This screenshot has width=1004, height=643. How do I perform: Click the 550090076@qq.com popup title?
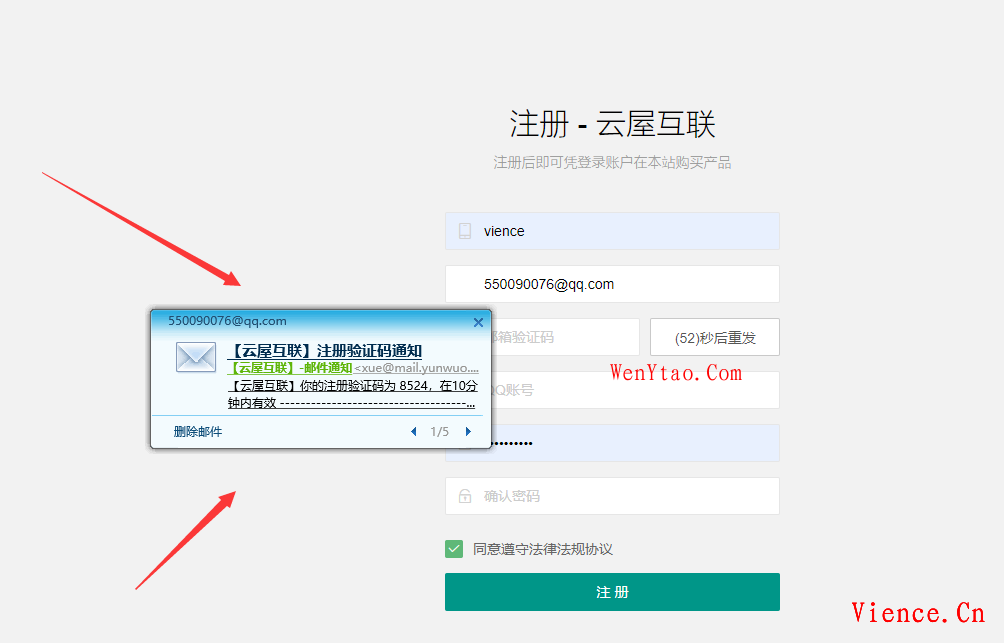click(227, 321)
